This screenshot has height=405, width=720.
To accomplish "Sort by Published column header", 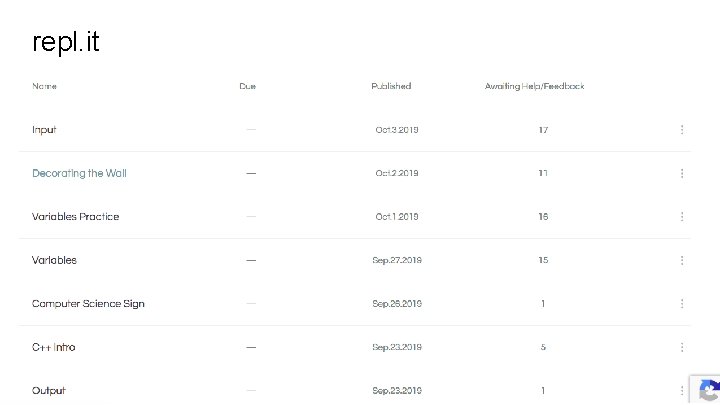I will [x=391, y=86].
